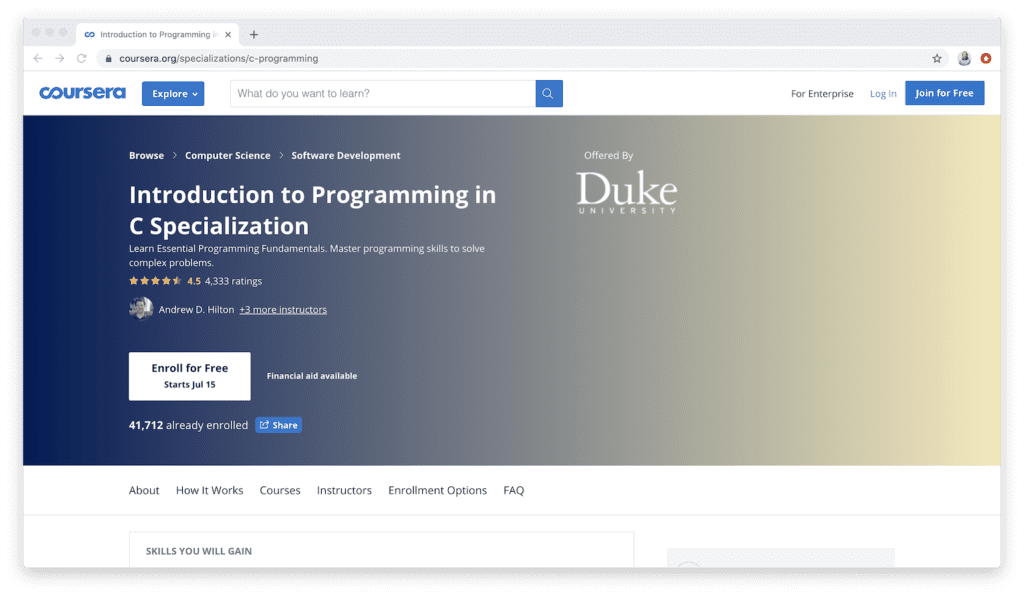Open Enrollment Options tab
The width and height of the screenshot is (1024, 596).
coord(438,490)
